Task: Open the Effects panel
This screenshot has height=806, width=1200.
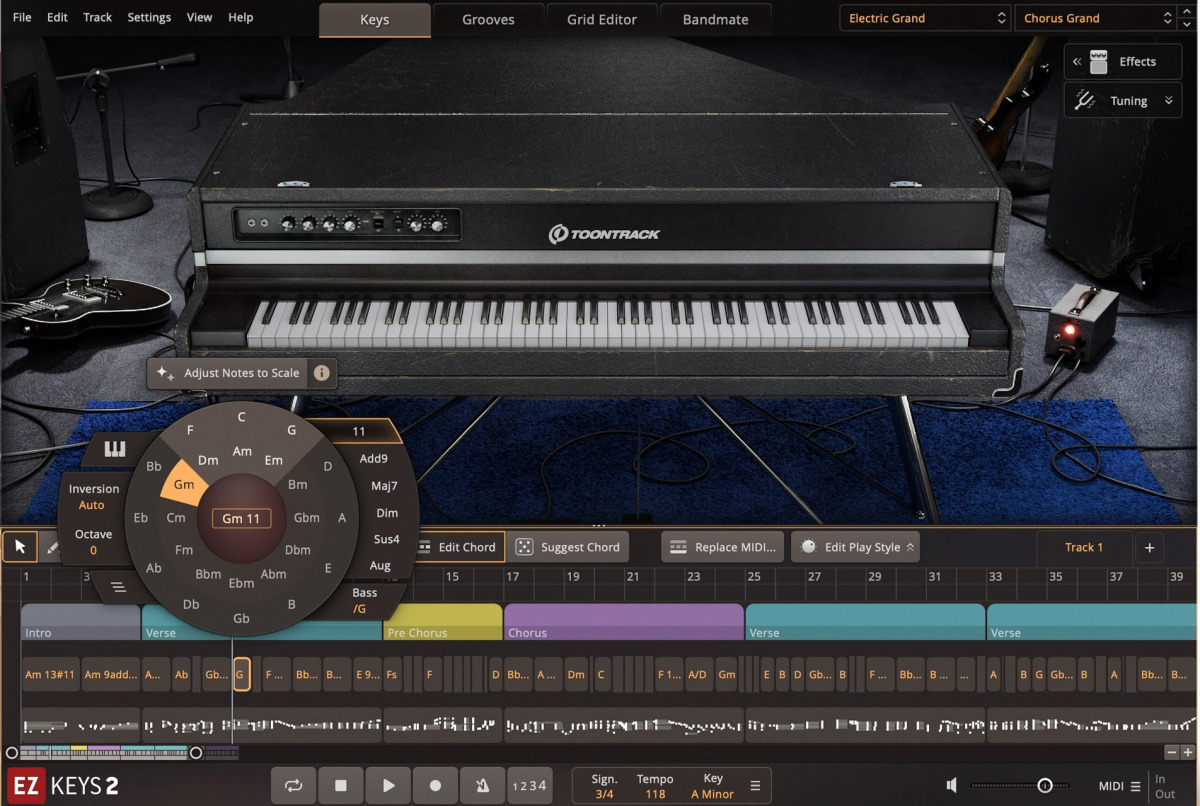Action: tap(1122, 61)
